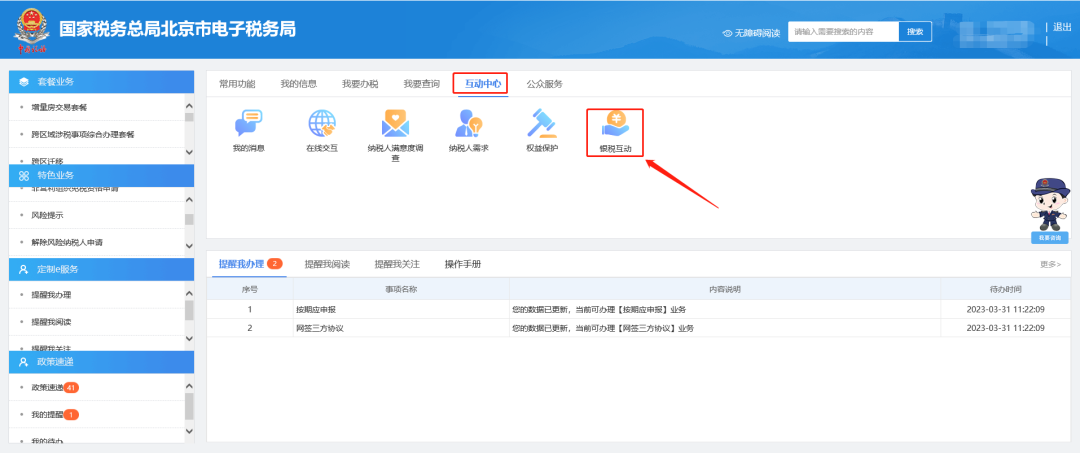Open 解除风险纳税人申请 in sidebar
1080x453 pixels.
(x=68, y=242)
